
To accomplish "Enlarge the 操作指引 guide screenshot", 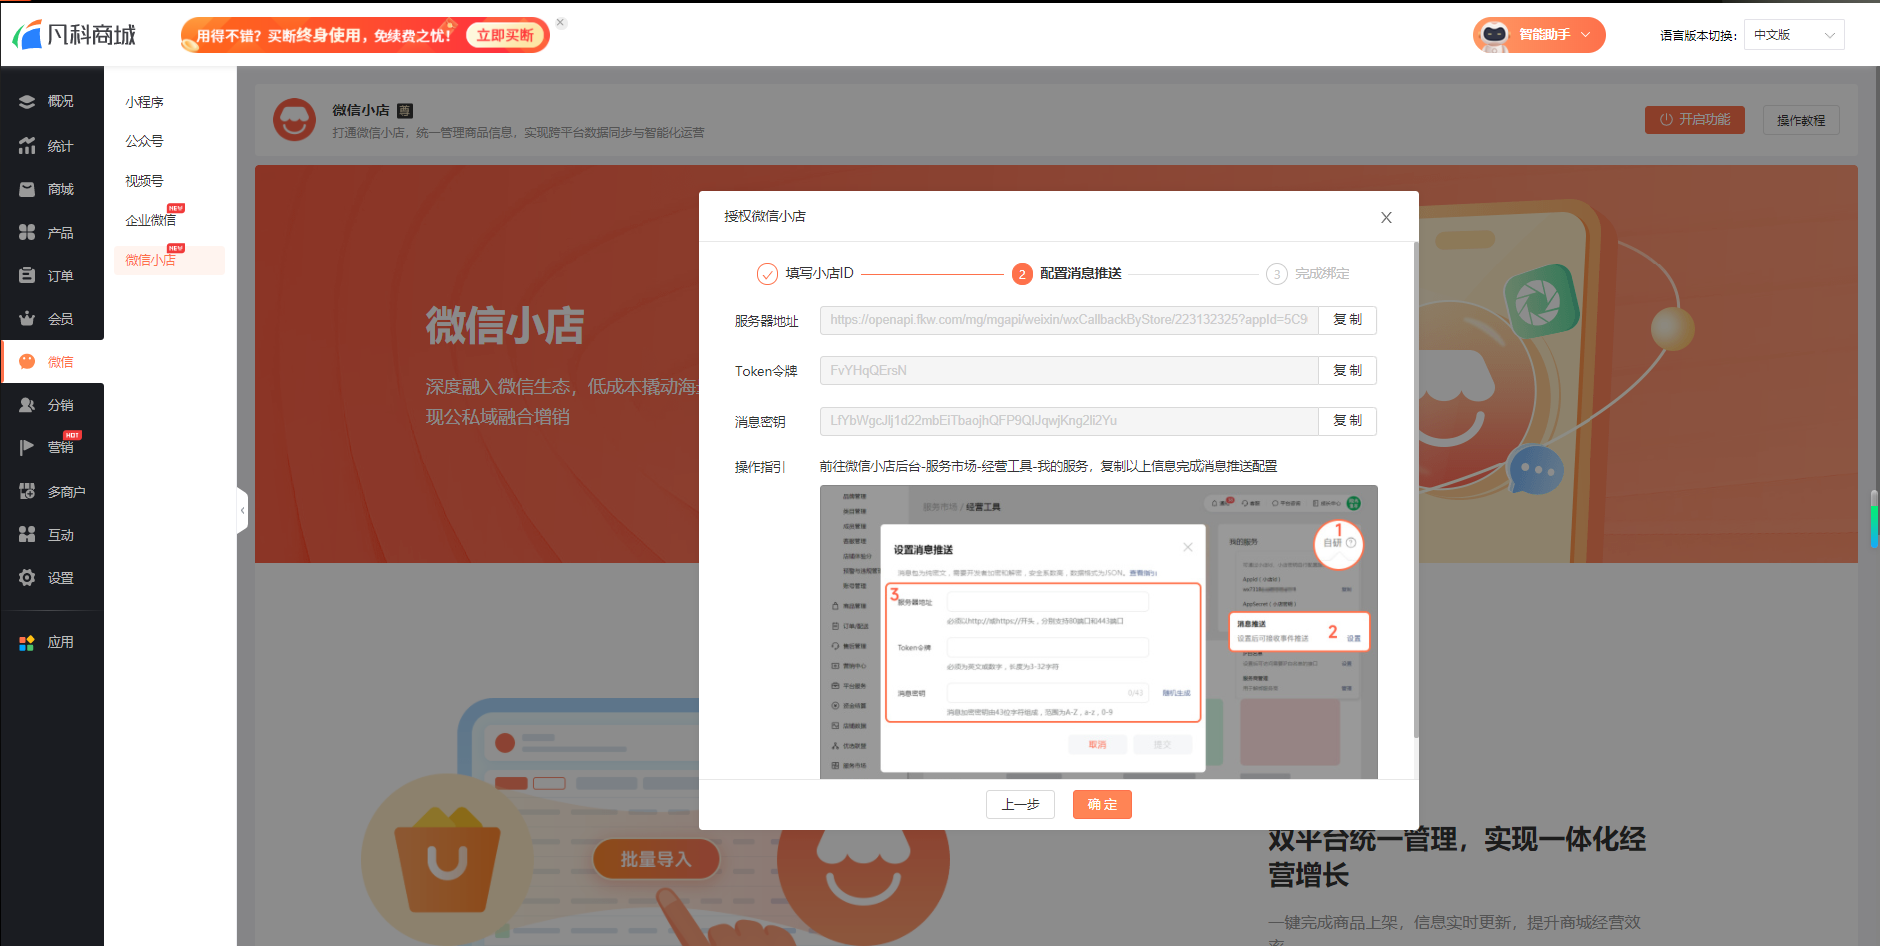I will (1099, 632).
